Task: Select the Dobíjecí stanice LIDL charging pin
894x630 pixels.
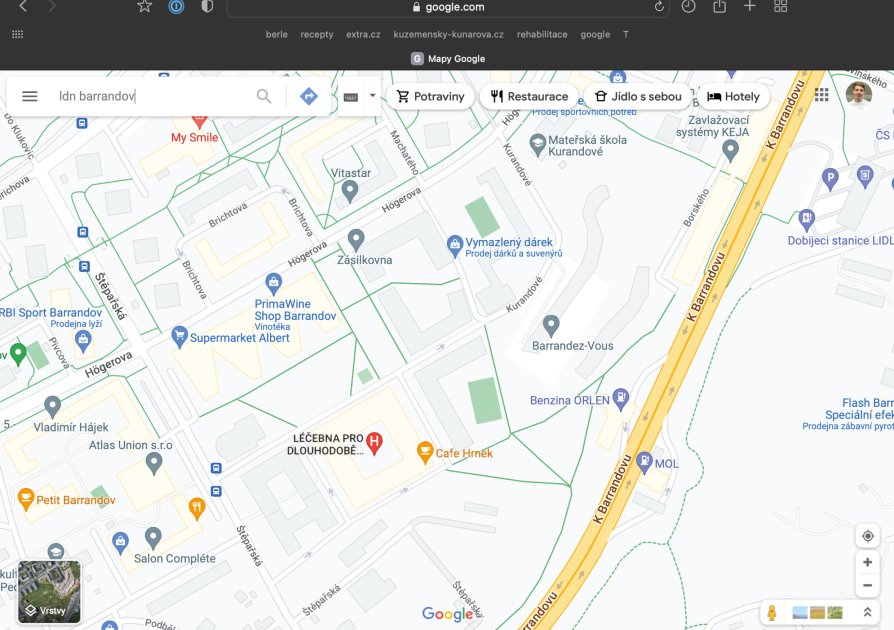Action: [806, 220]
